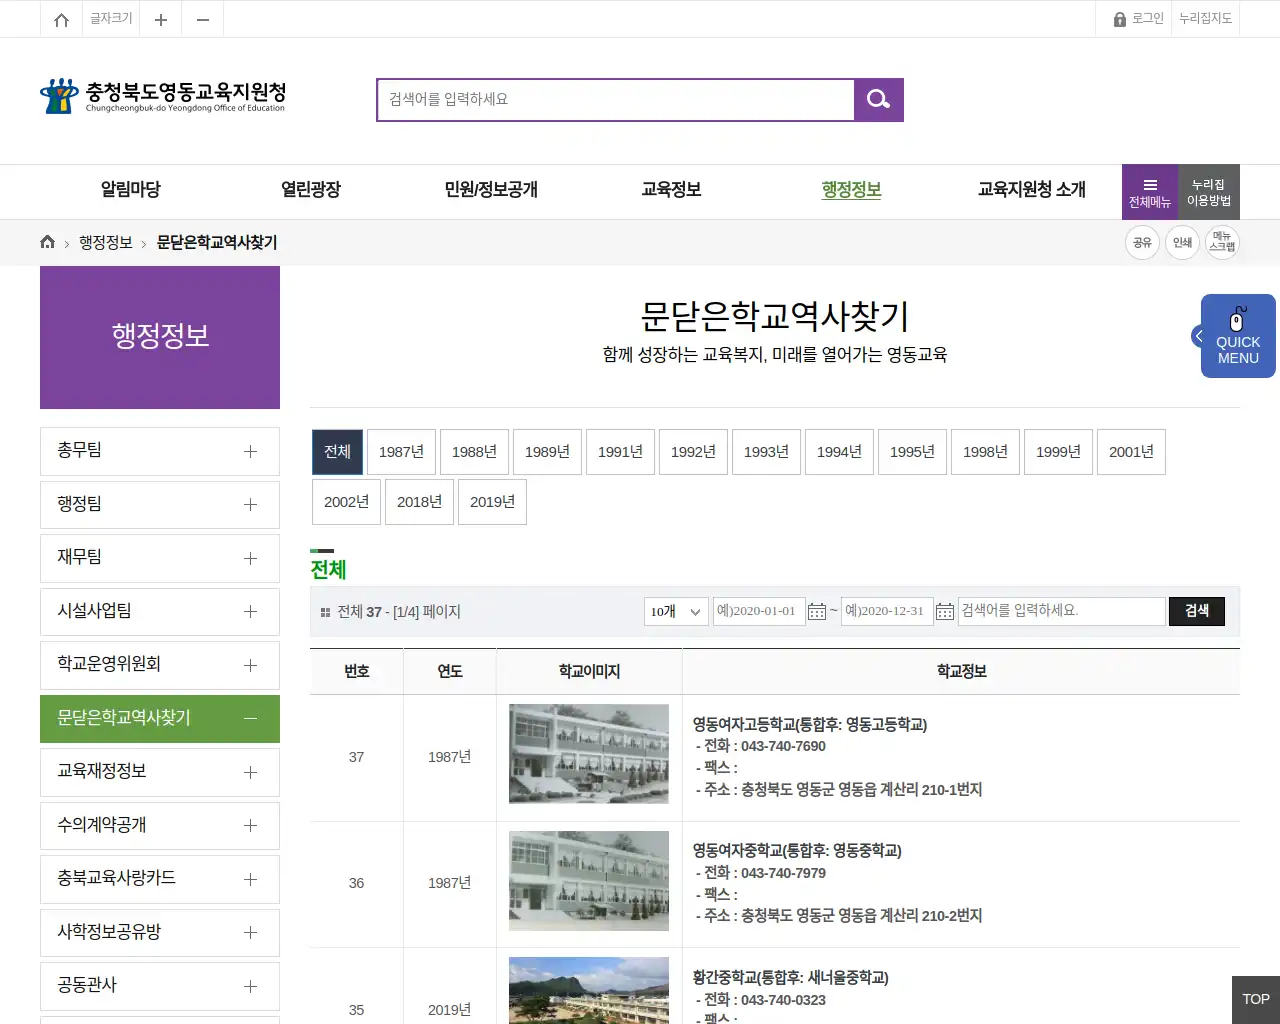This screenshot has height=1024, width=1280.
Task: Expand the QUICK MENU panel
Action: [1237, 336]
